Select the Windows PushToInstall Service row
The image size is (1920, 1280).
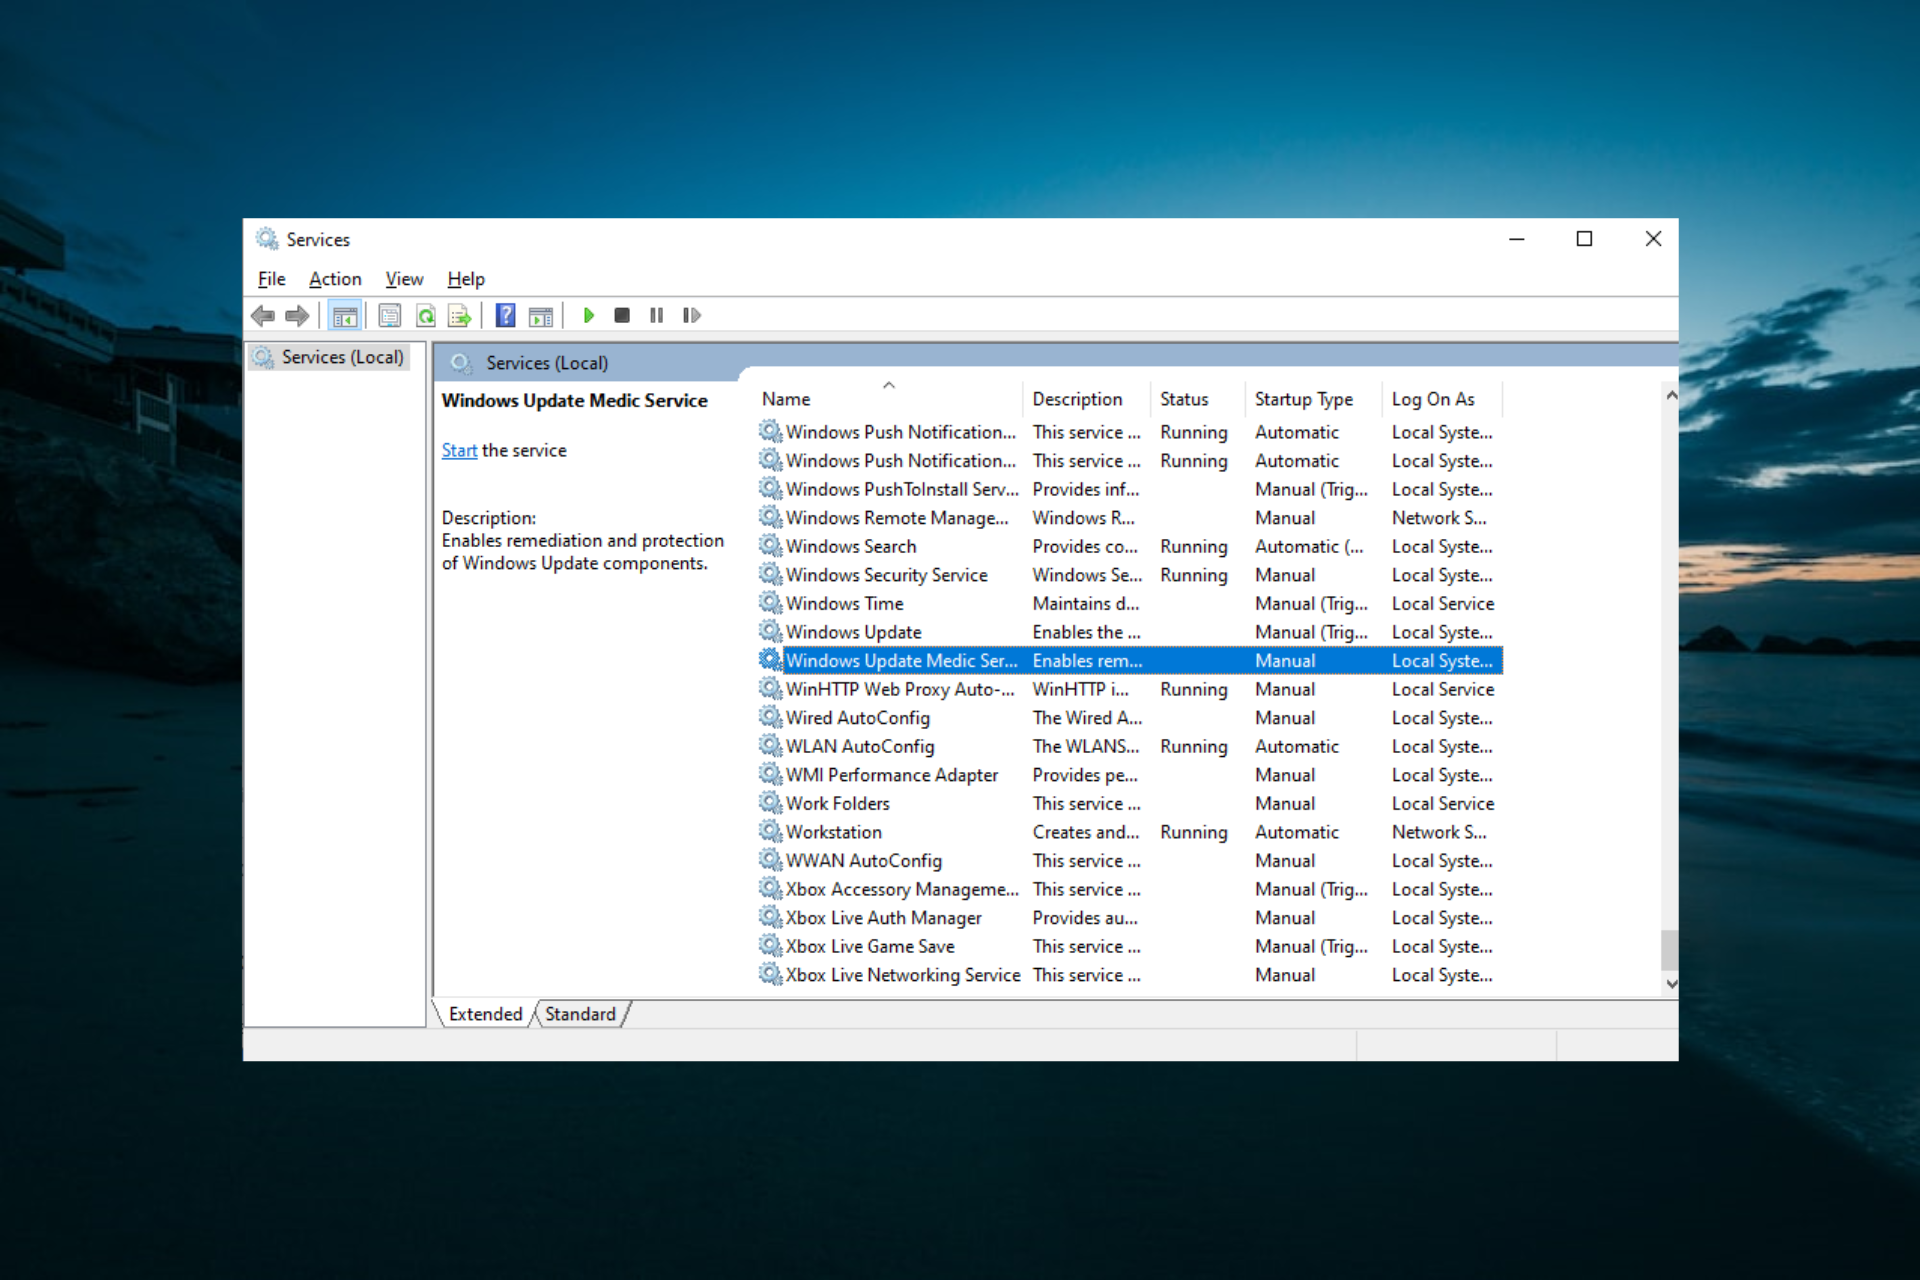[x=1130, y=489]
